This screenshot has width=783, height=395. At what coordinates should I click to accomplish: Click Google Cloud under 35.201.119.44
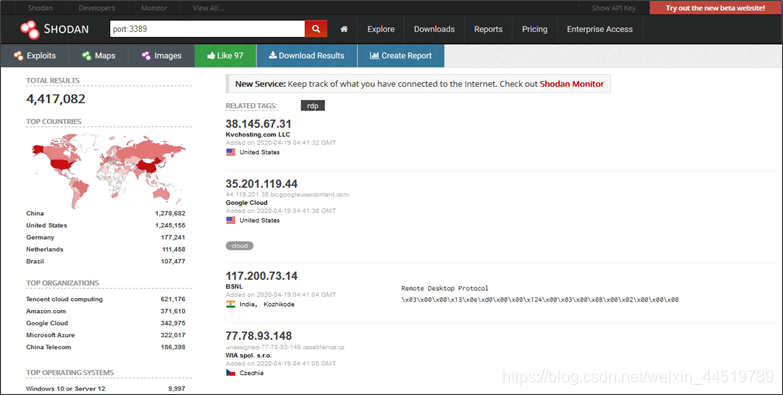[247, 203]
